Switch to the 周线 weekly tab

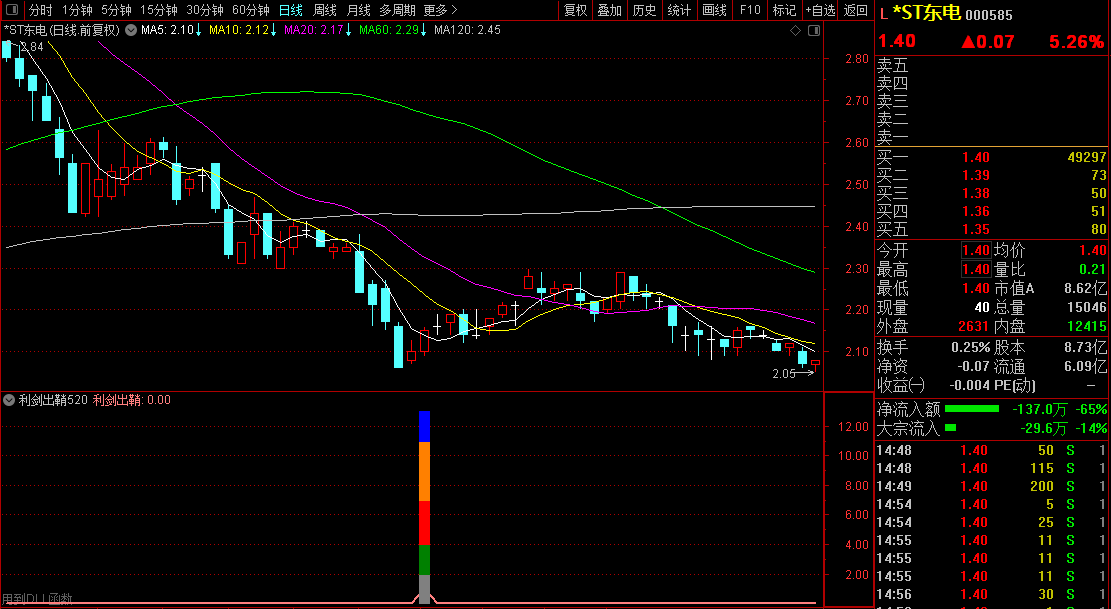(325, 10)
